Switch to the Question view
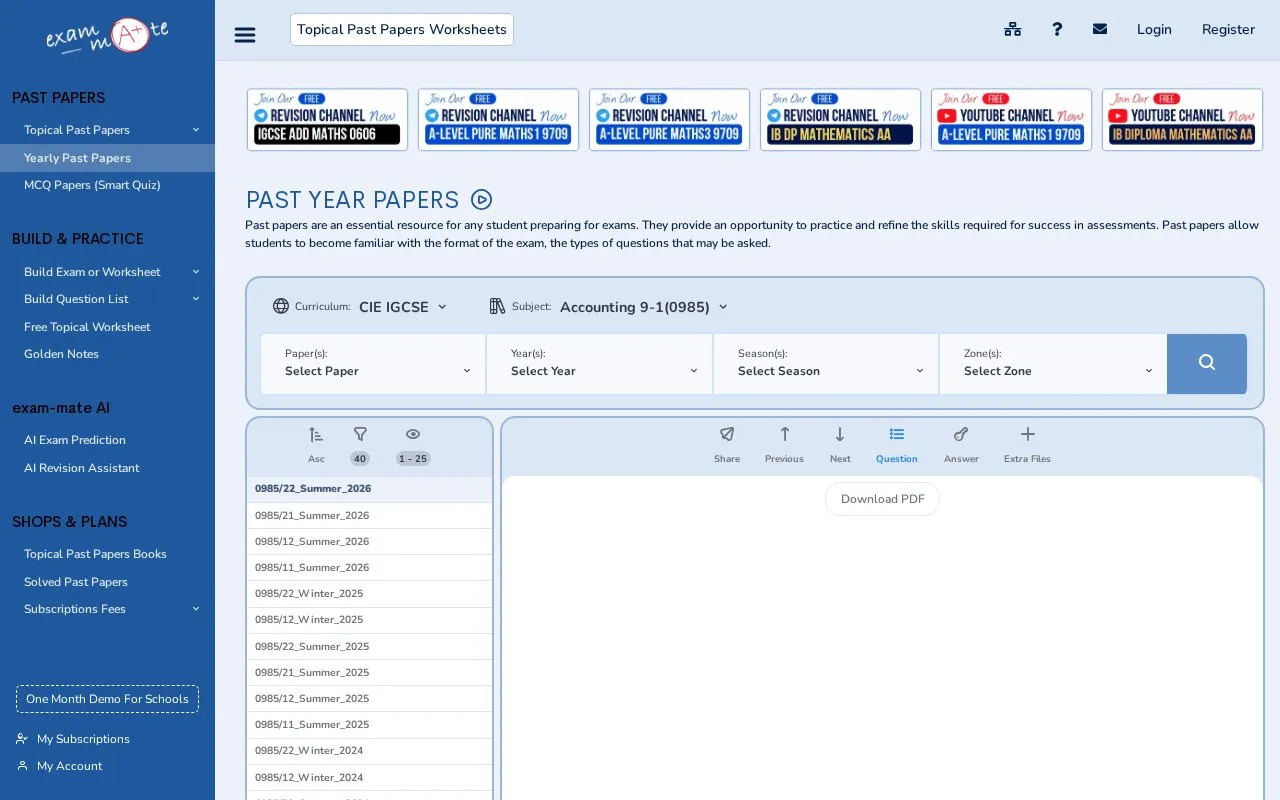The image size is (1280, 800). pos(896,444)
